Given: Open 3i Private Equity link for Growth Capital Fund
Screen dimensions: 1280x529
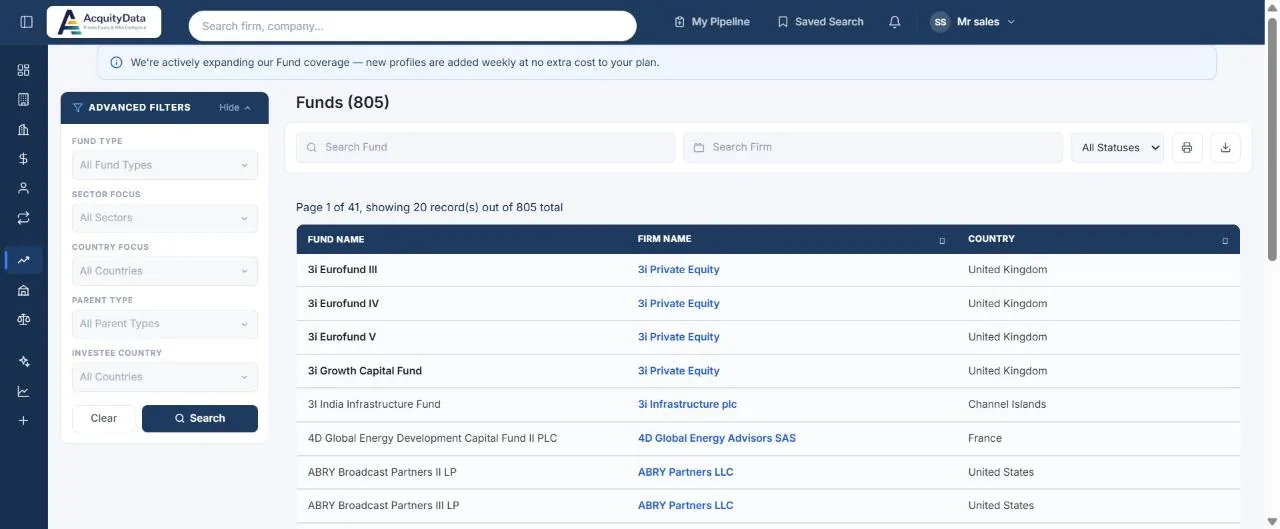Looking at the screenshot, I should 679,371.
